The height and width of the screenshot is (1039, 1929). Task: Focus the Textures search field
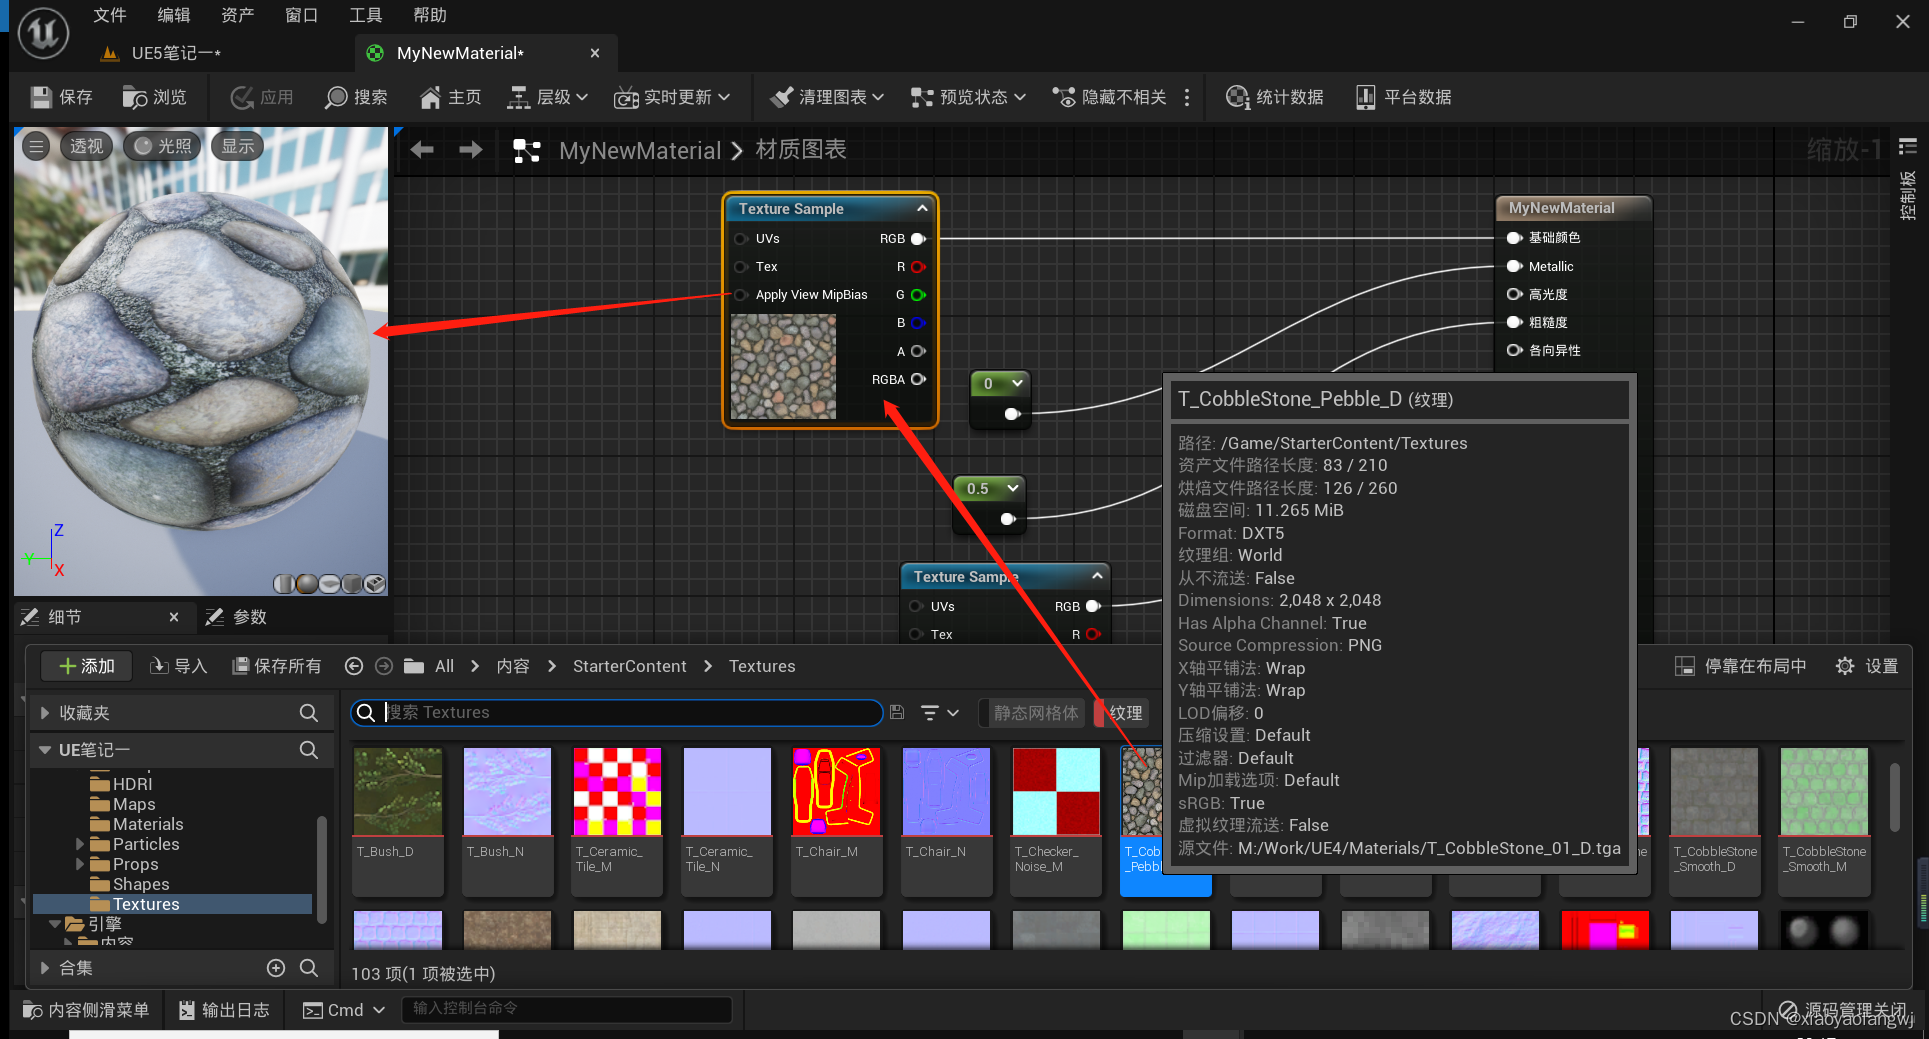[x=616, y=712]
